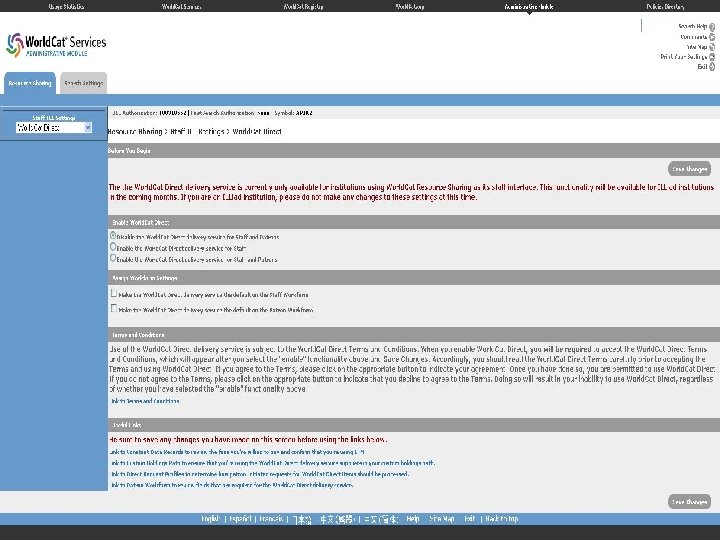The height and width of the screenshot is (540, 720).
Task: Select Disable WorldCat Direct delivery service radio
Action: [113, 236]
